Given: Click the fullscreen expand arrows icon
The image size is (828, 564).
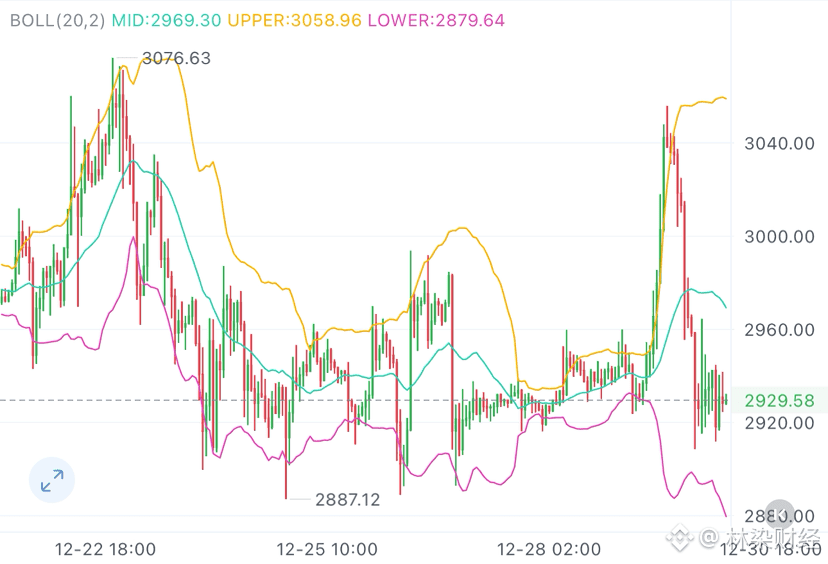Looking at the screenshot, I should pyautogui.click(x=52, y=480).
